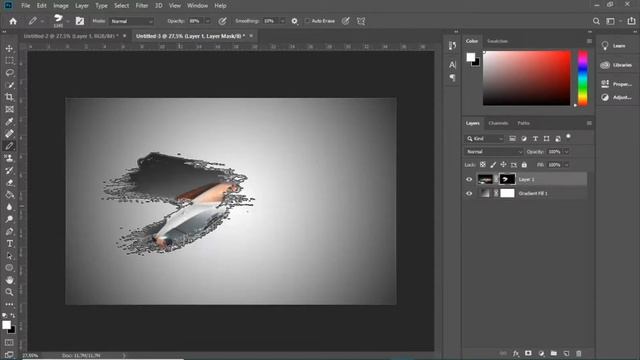Select the Lasso tool
The image size is (640, 360).
pyautogui.click(x=9, y=73)
